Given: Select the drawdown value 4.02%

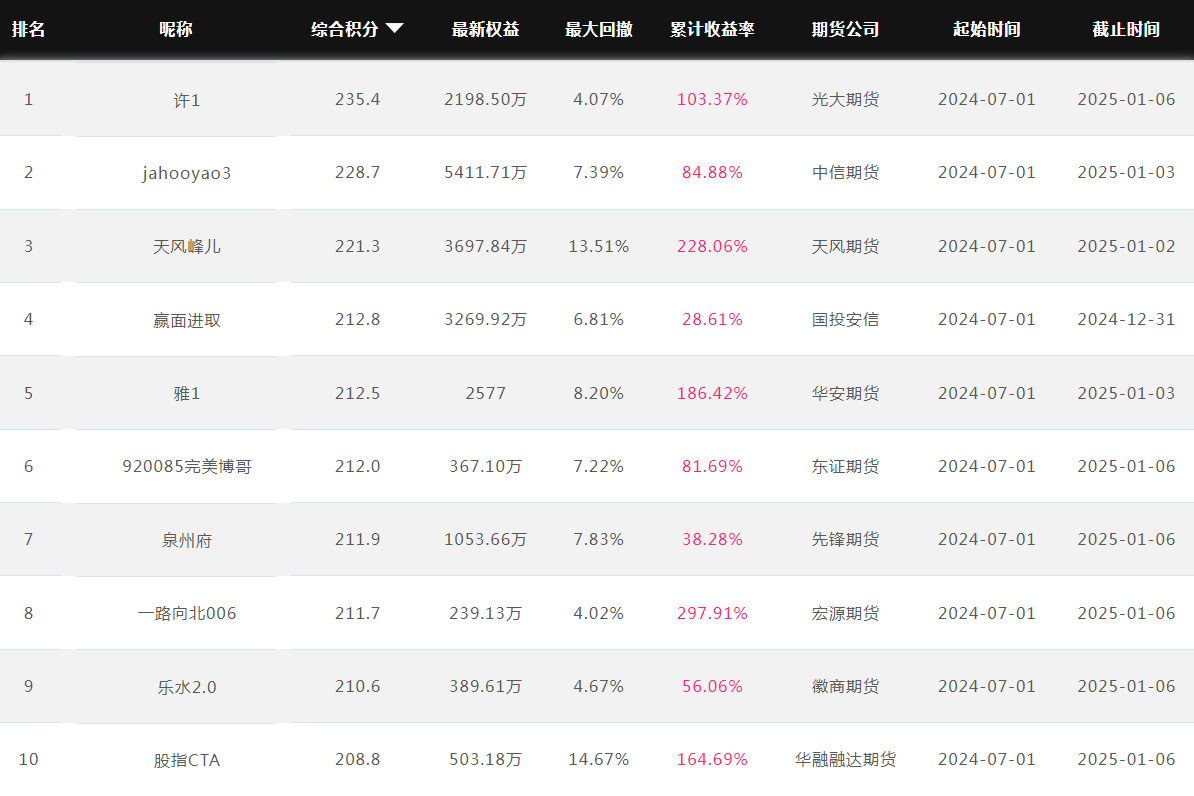Looking at the screenshot, I should pos(599,612).
